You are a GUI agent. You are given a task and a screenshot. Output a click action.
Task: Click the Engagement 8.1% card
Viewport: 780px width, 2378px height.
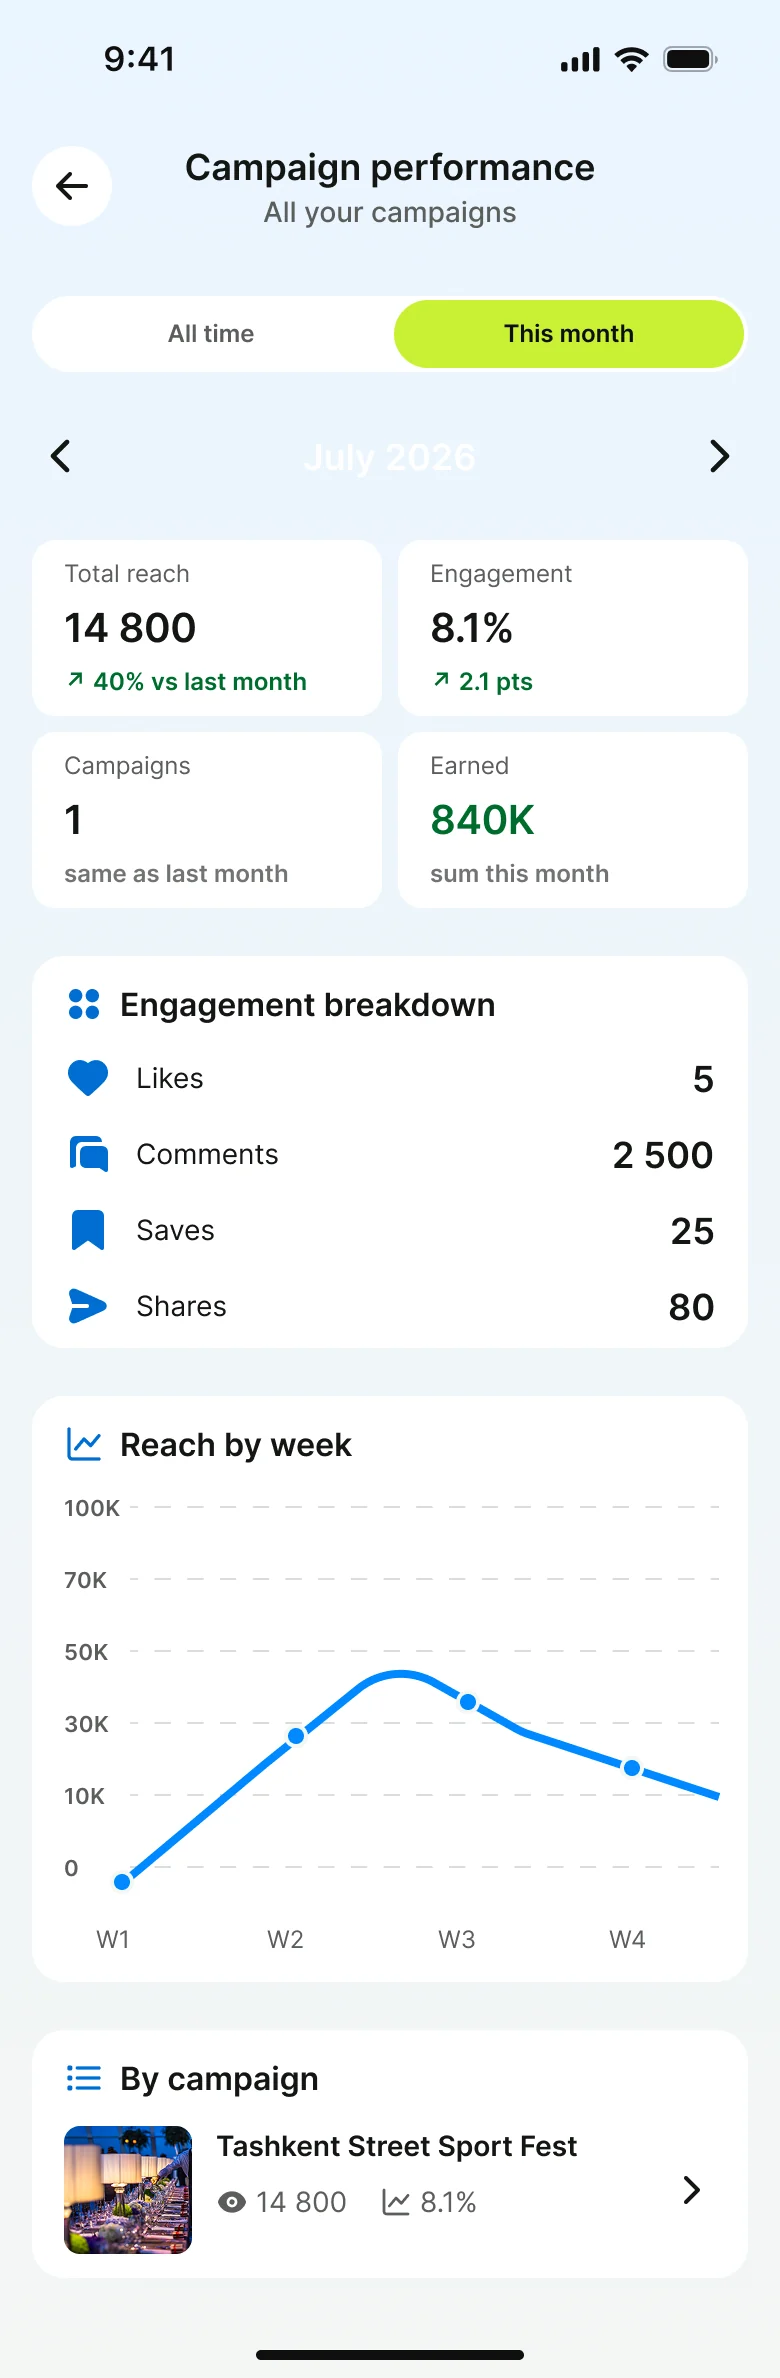click(573, 628)
